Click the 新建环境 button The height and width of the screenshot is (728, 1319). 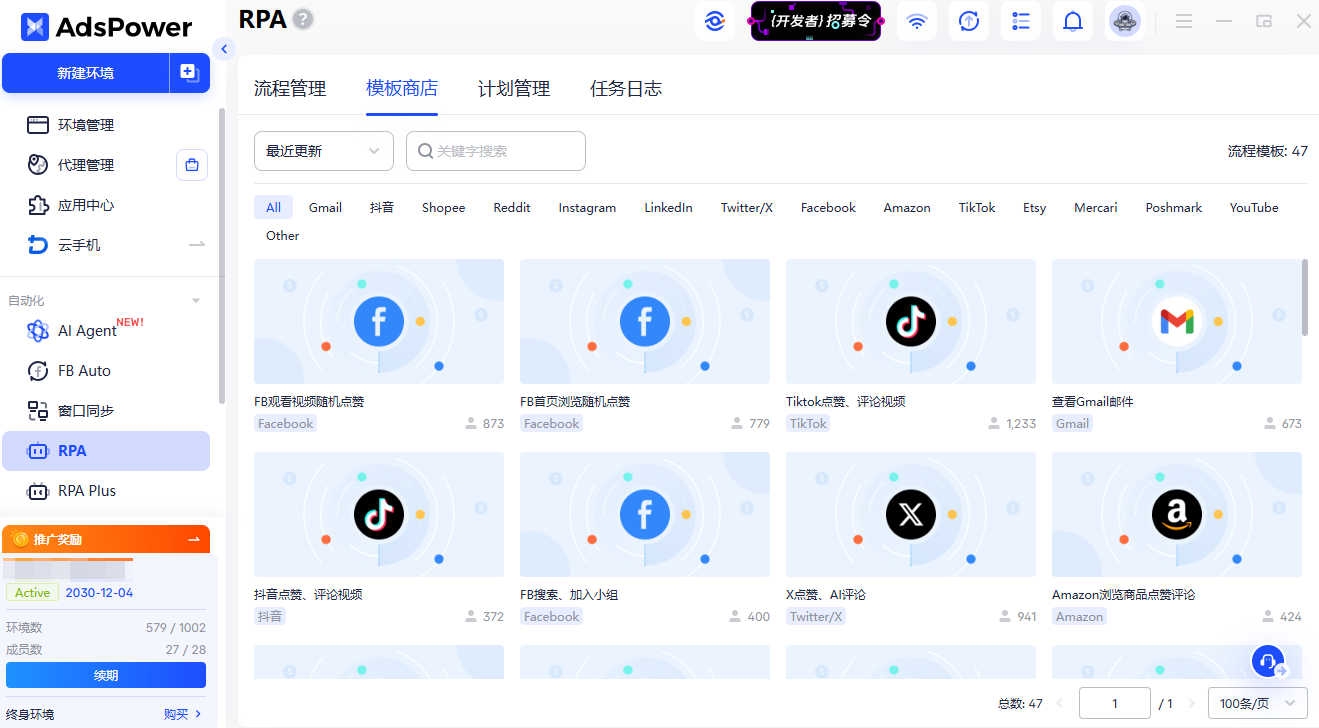85,73
